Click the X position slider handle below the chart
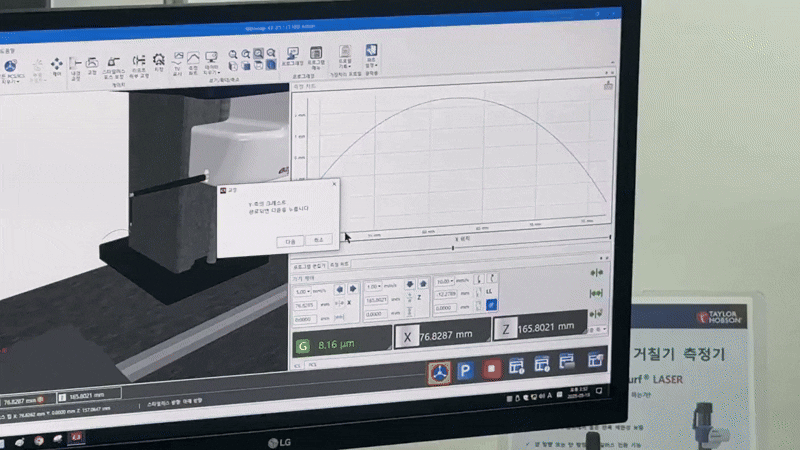The height and width of the screenshot is (450, 800). (x=453, y=247)
